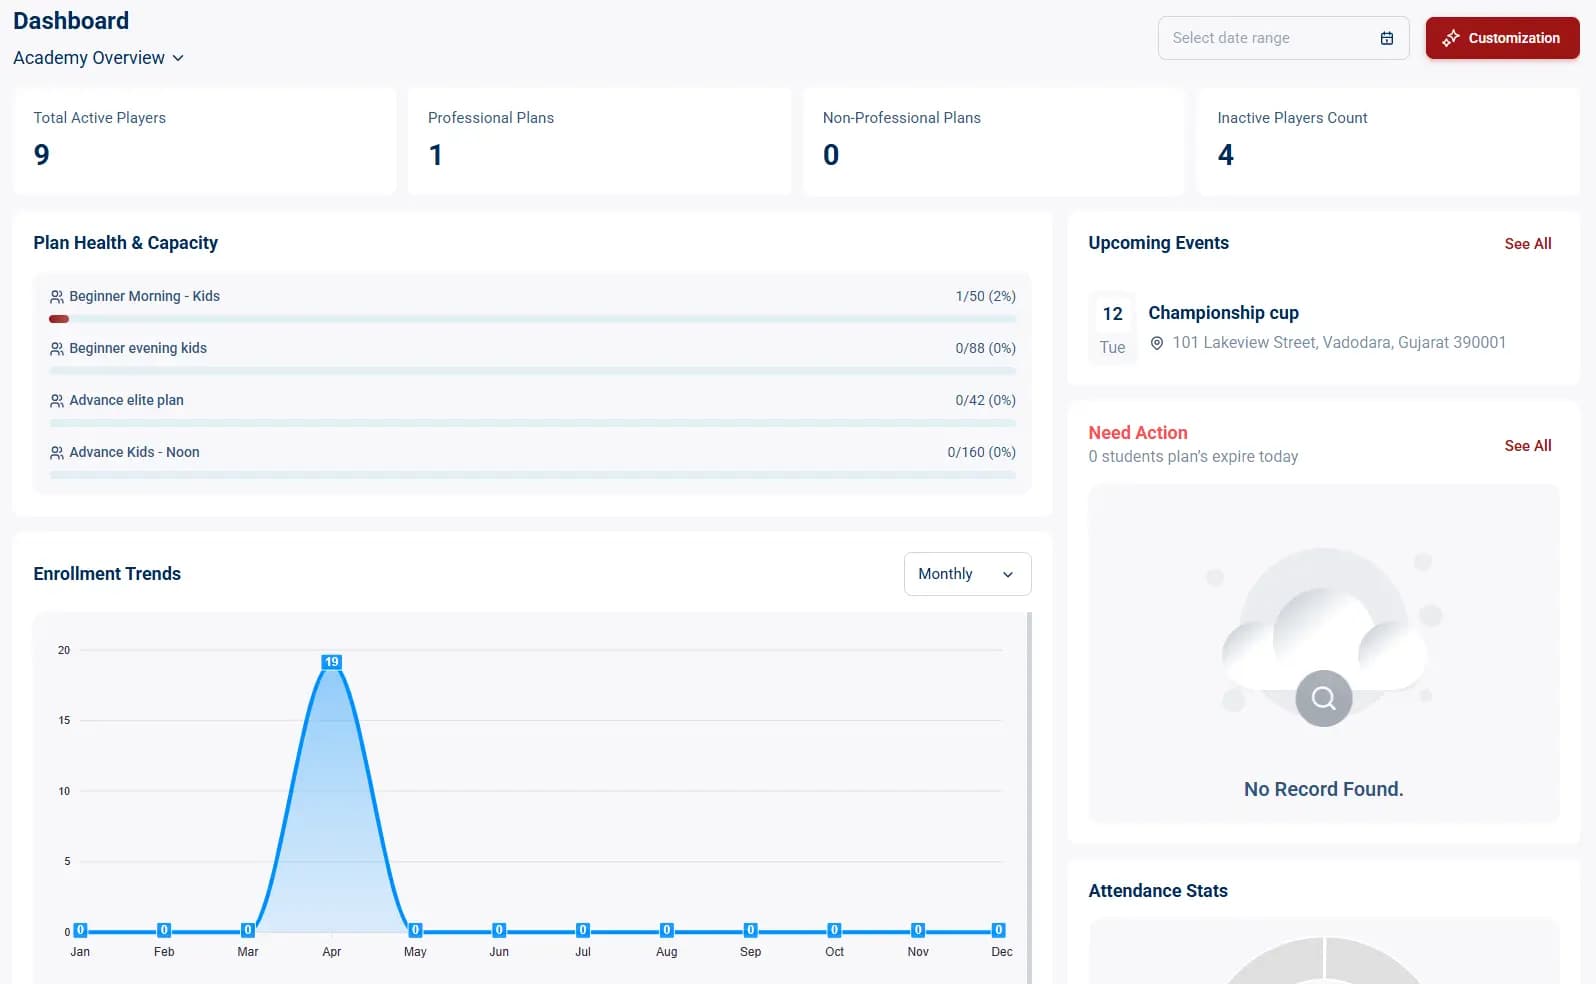
Task: Click the 0 data point above Feb
Action: coord(165,930)
